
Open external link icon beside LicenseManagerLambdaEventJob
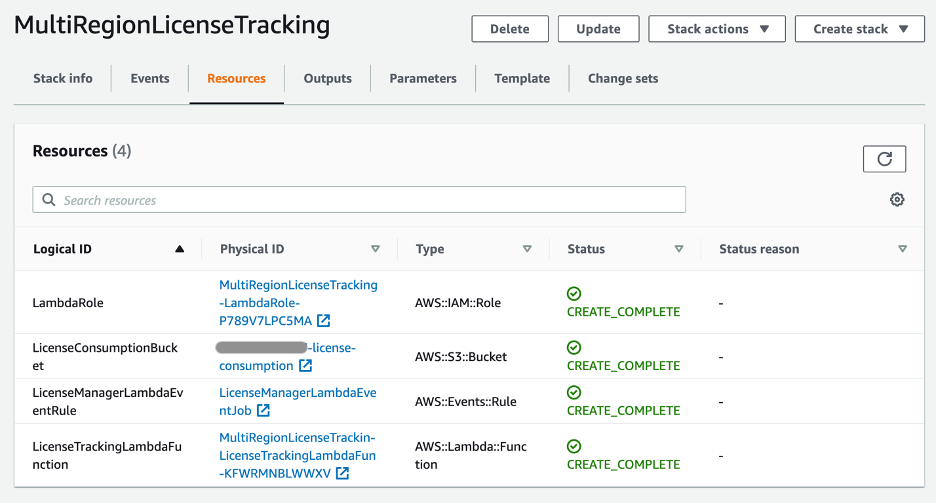[263, 410]
